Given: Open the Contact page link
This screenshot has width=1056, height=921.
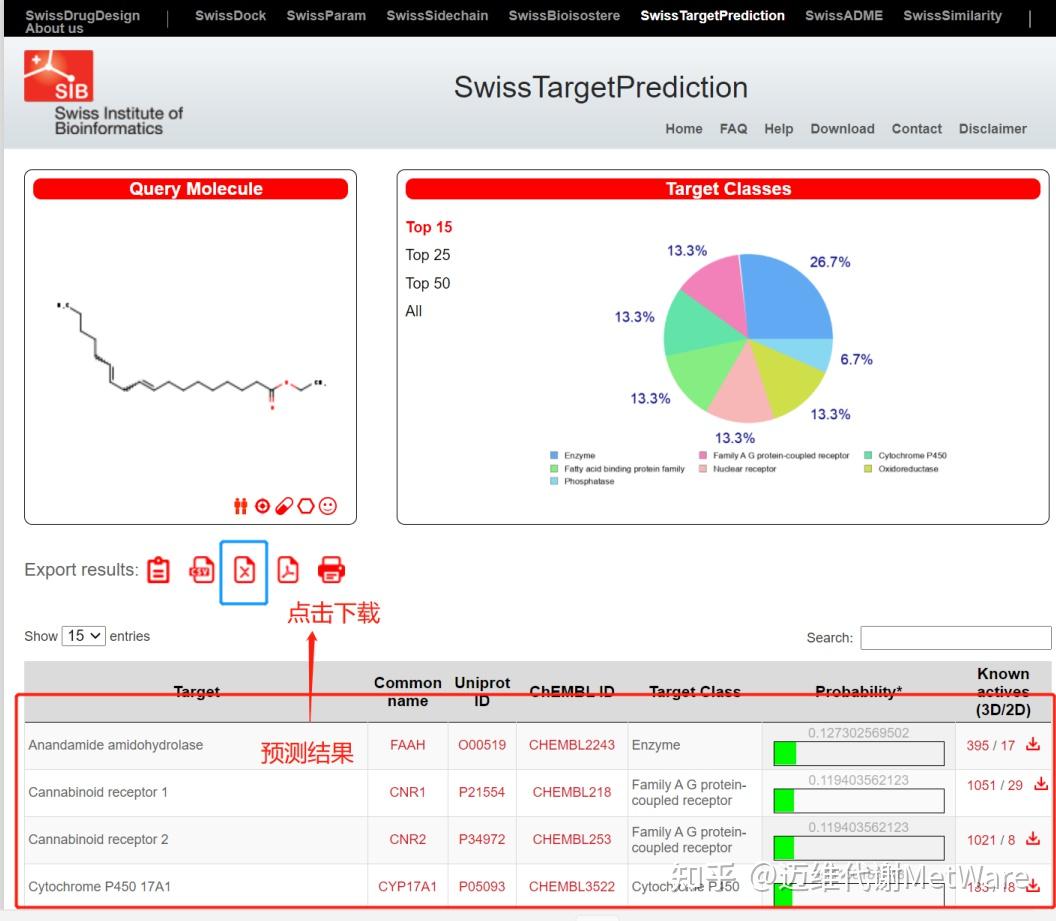Looking at the screenshot, I should [x=917, y=129].
